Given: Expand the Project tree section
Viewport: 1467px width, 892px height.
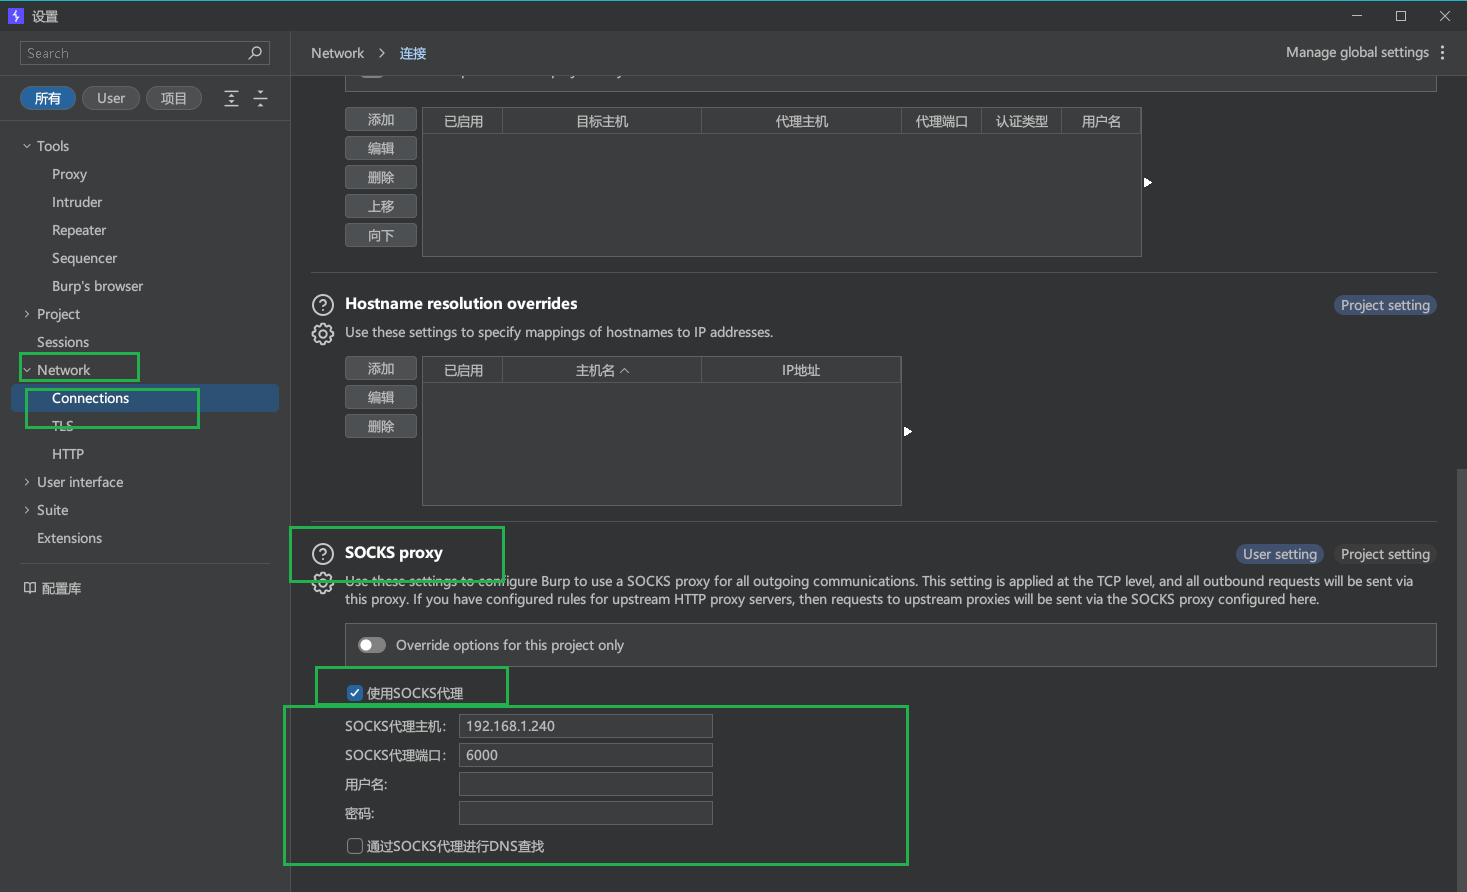Looking at the screenshot, I should [27, 314].
